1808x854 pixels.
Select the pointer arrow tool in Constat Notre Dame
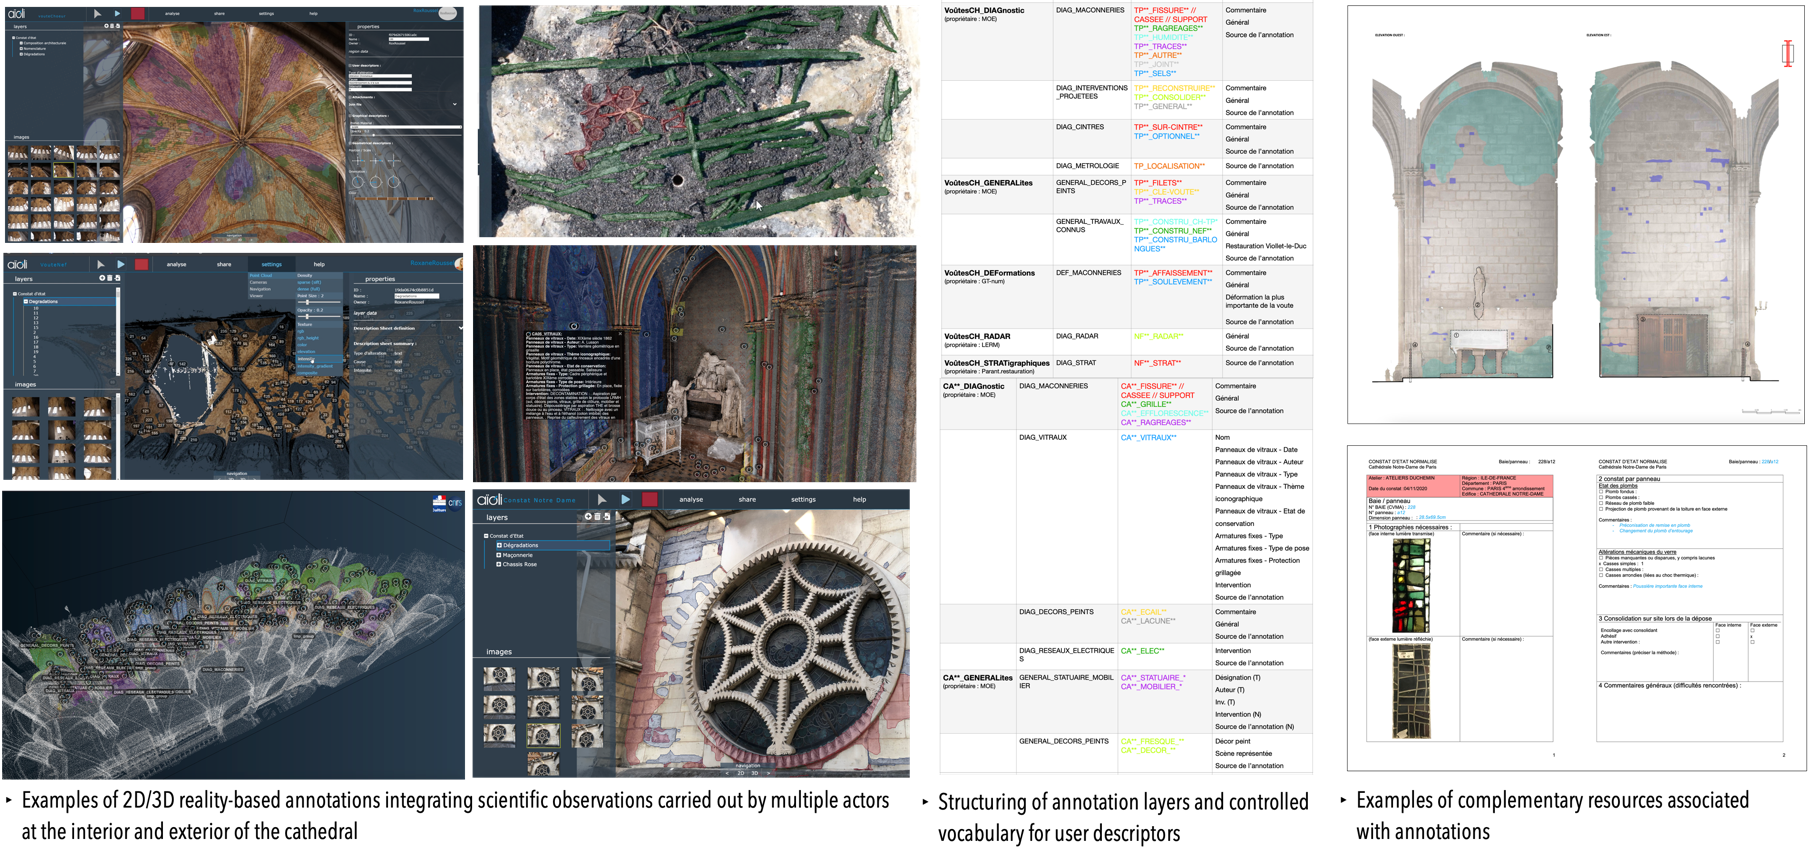pos(602,499)
